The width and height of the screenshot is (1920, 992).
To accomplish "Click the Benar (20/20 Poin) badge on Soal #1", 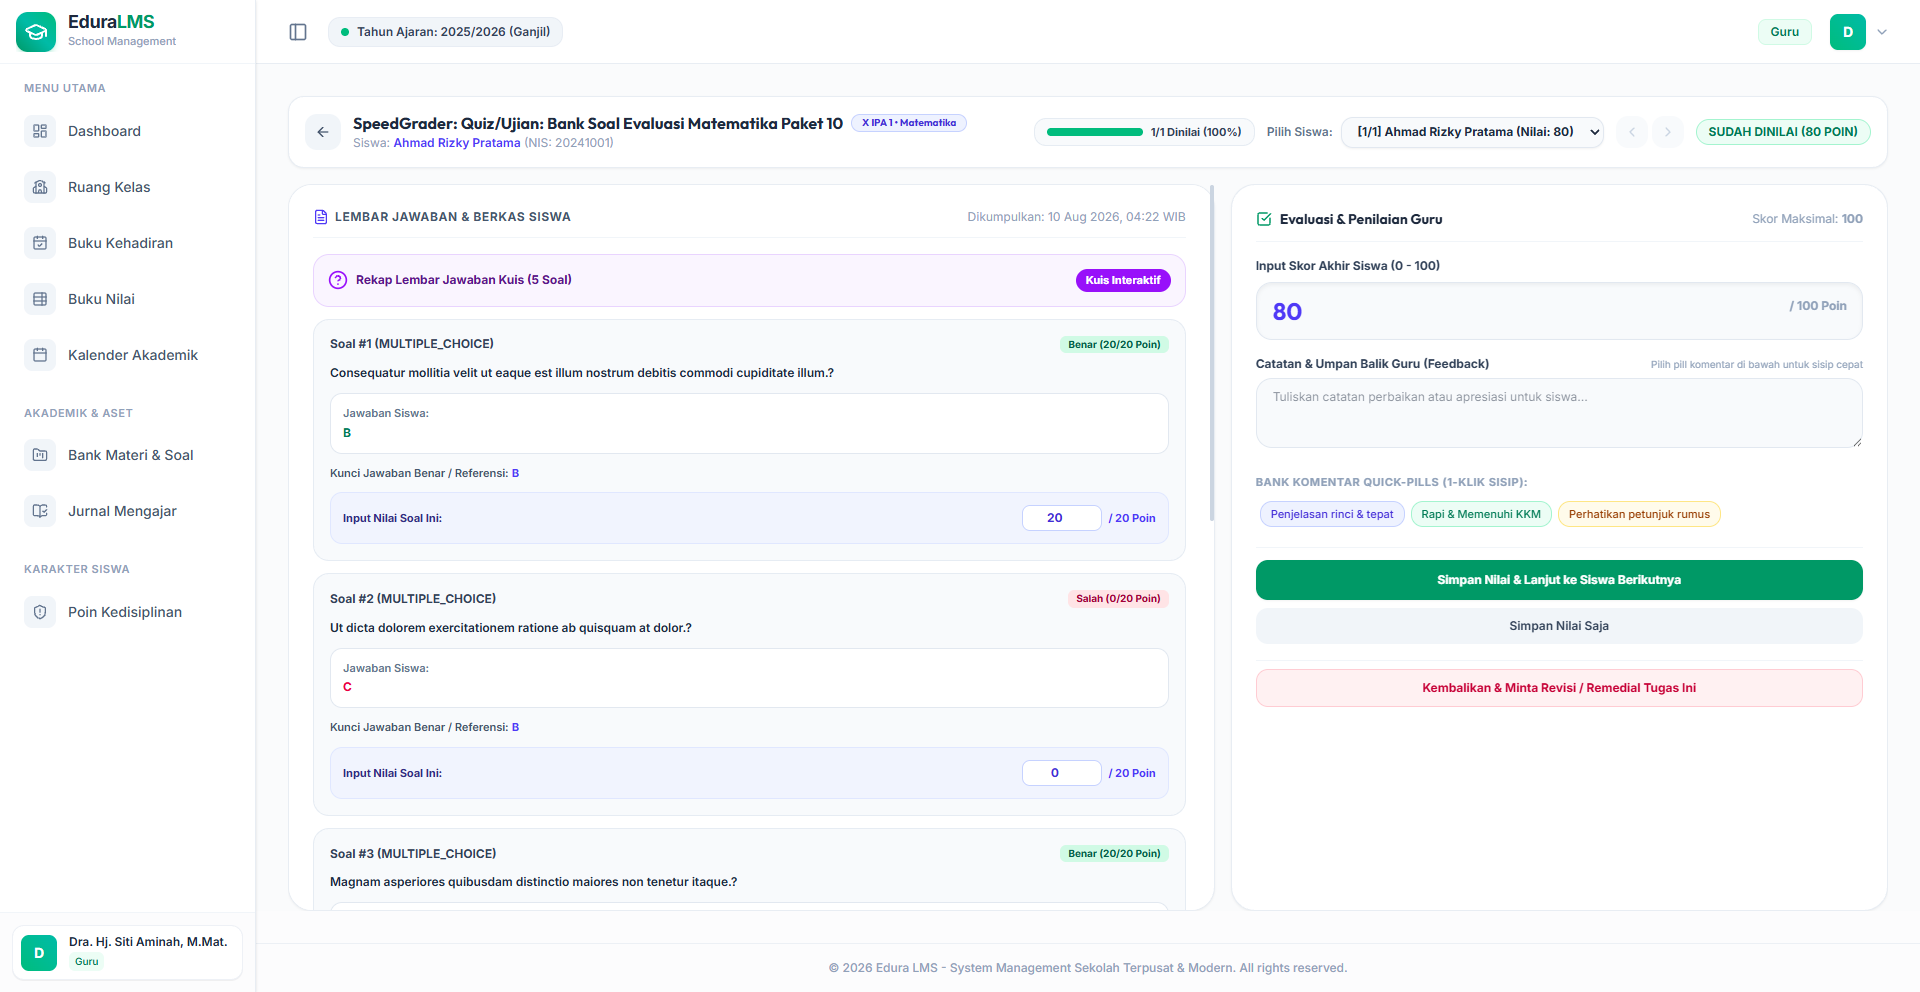I will [x=1114, y=344].
